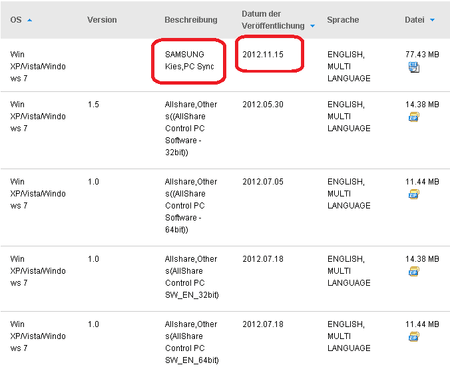Download the 77.43 MB Samsung Kies file
Screen dimensions: 450x367
click(x=414, y=68)
